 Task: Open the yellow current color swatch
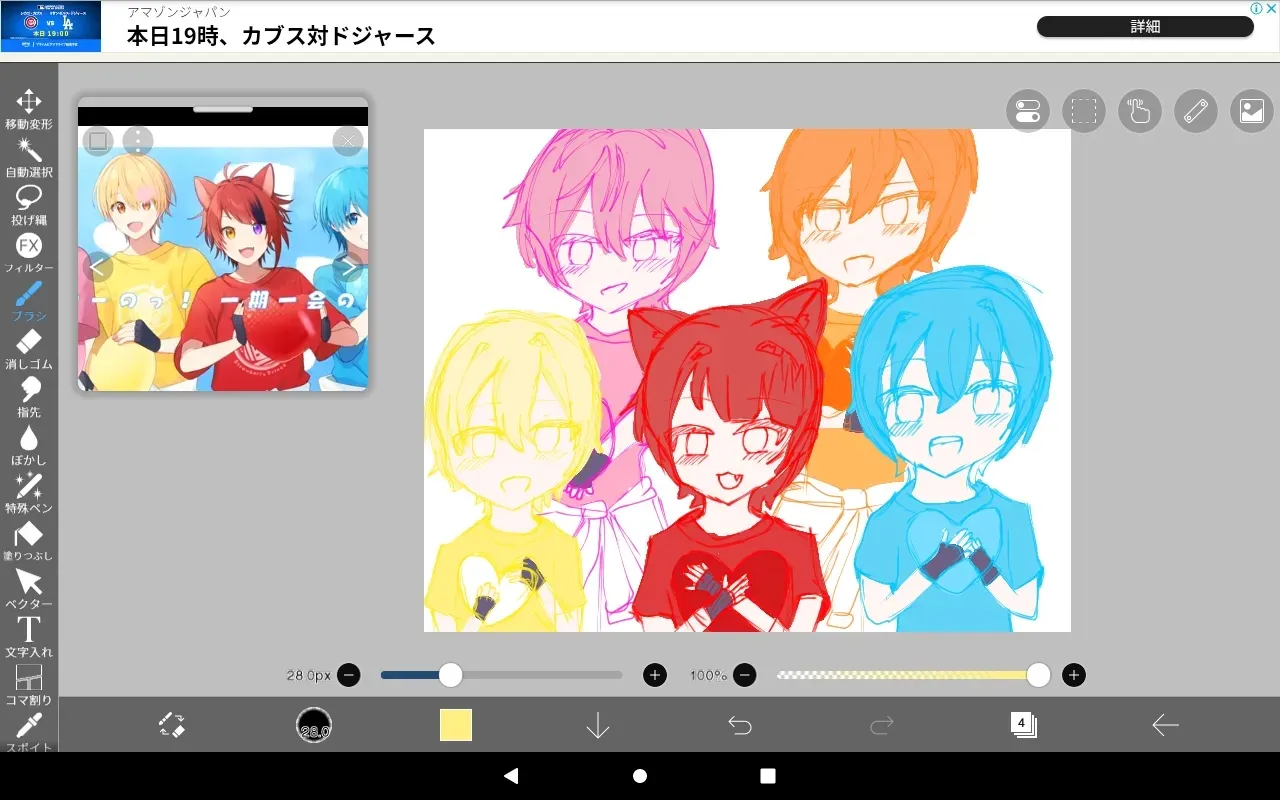tap(456, 725)
